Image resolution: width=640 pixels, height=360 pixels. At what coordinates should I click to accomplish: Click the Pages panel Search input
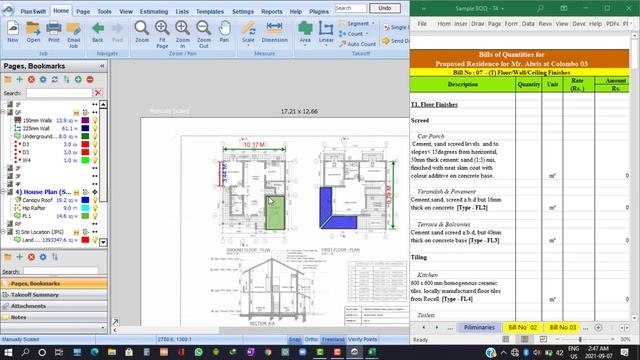(x=59, y=93)
